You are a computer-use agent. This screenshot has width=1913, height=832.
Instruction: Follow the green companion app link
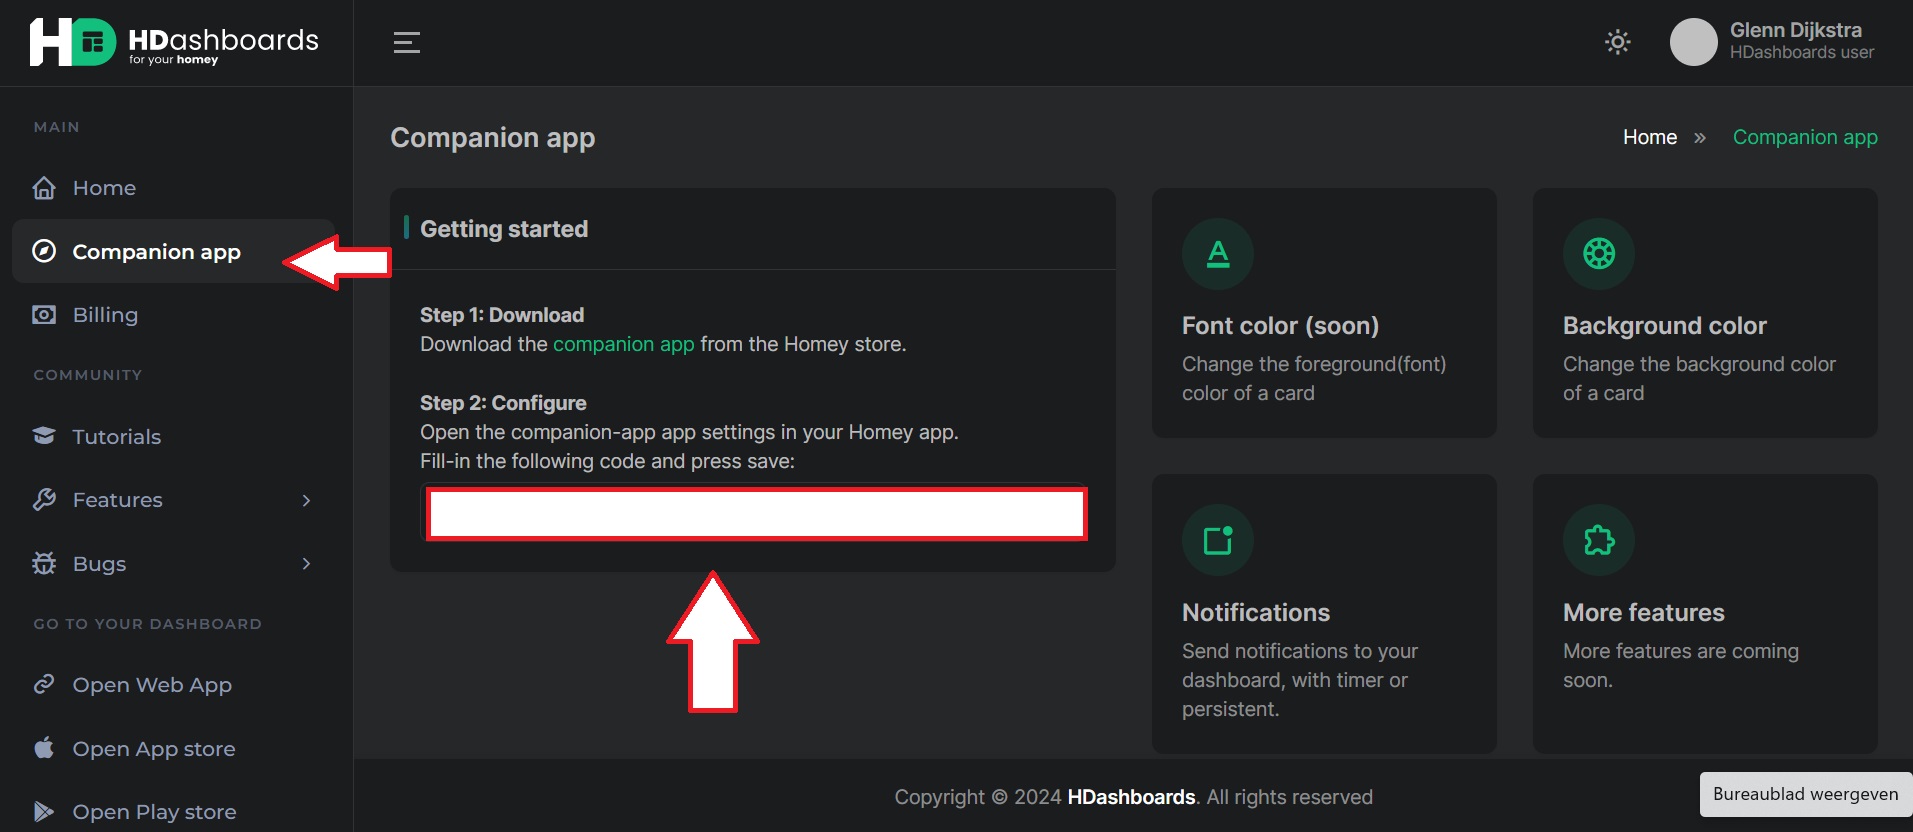[x=623, y=344]
